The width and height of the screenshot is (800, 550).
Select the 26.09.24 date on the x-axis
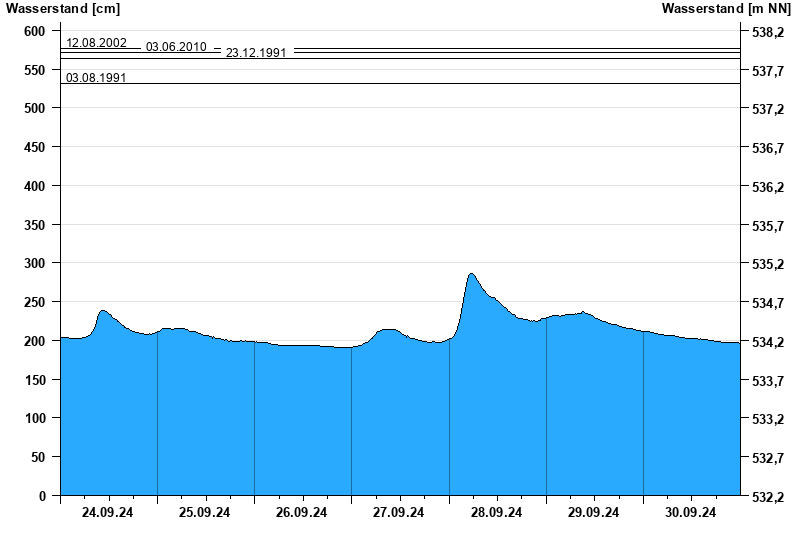coord(302,512)
